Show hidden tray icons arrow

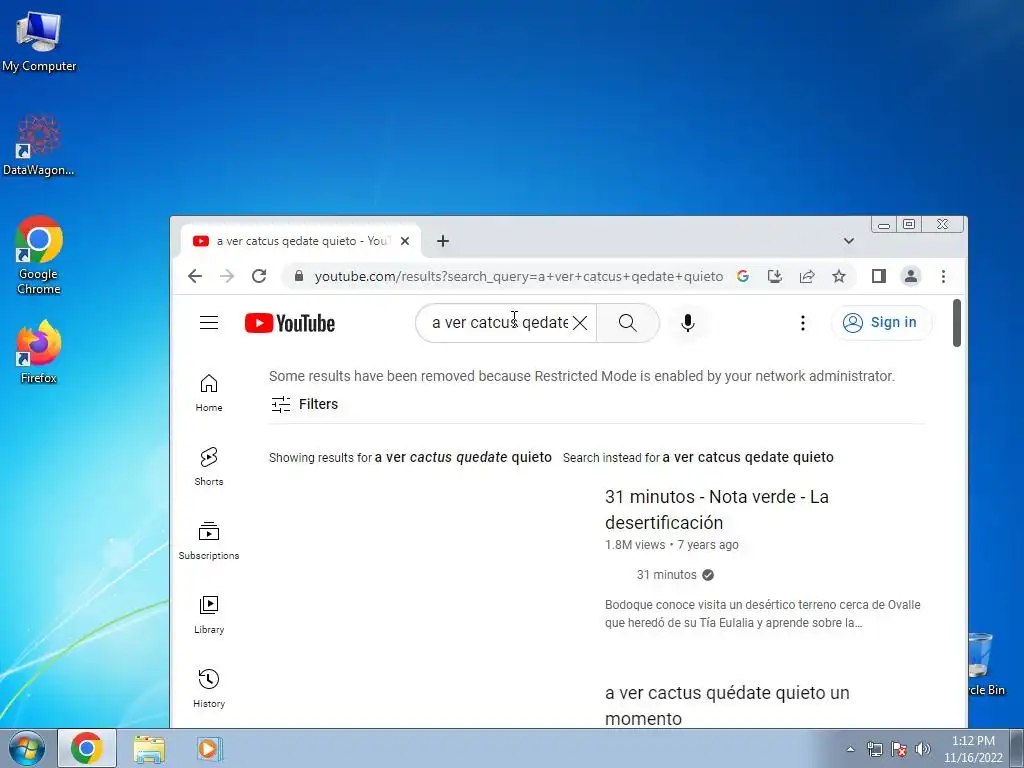[850, 749]
